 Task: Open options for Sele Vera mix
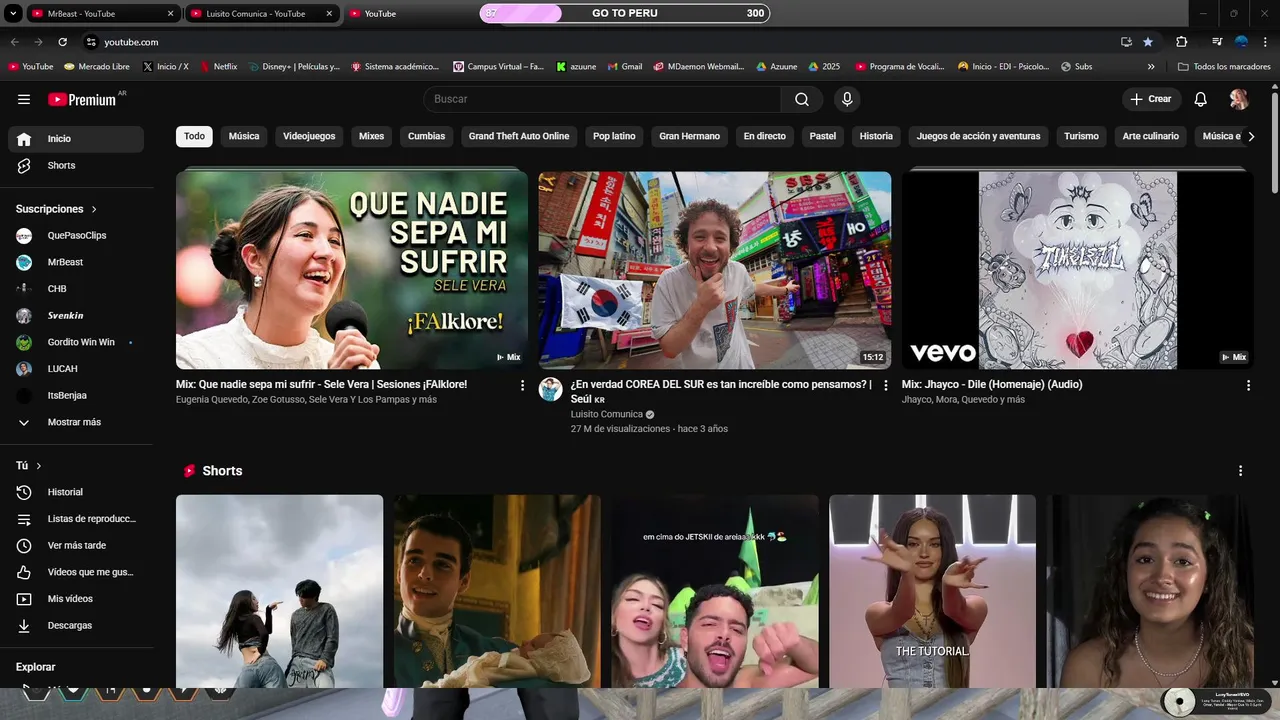[x=522, y=385]
